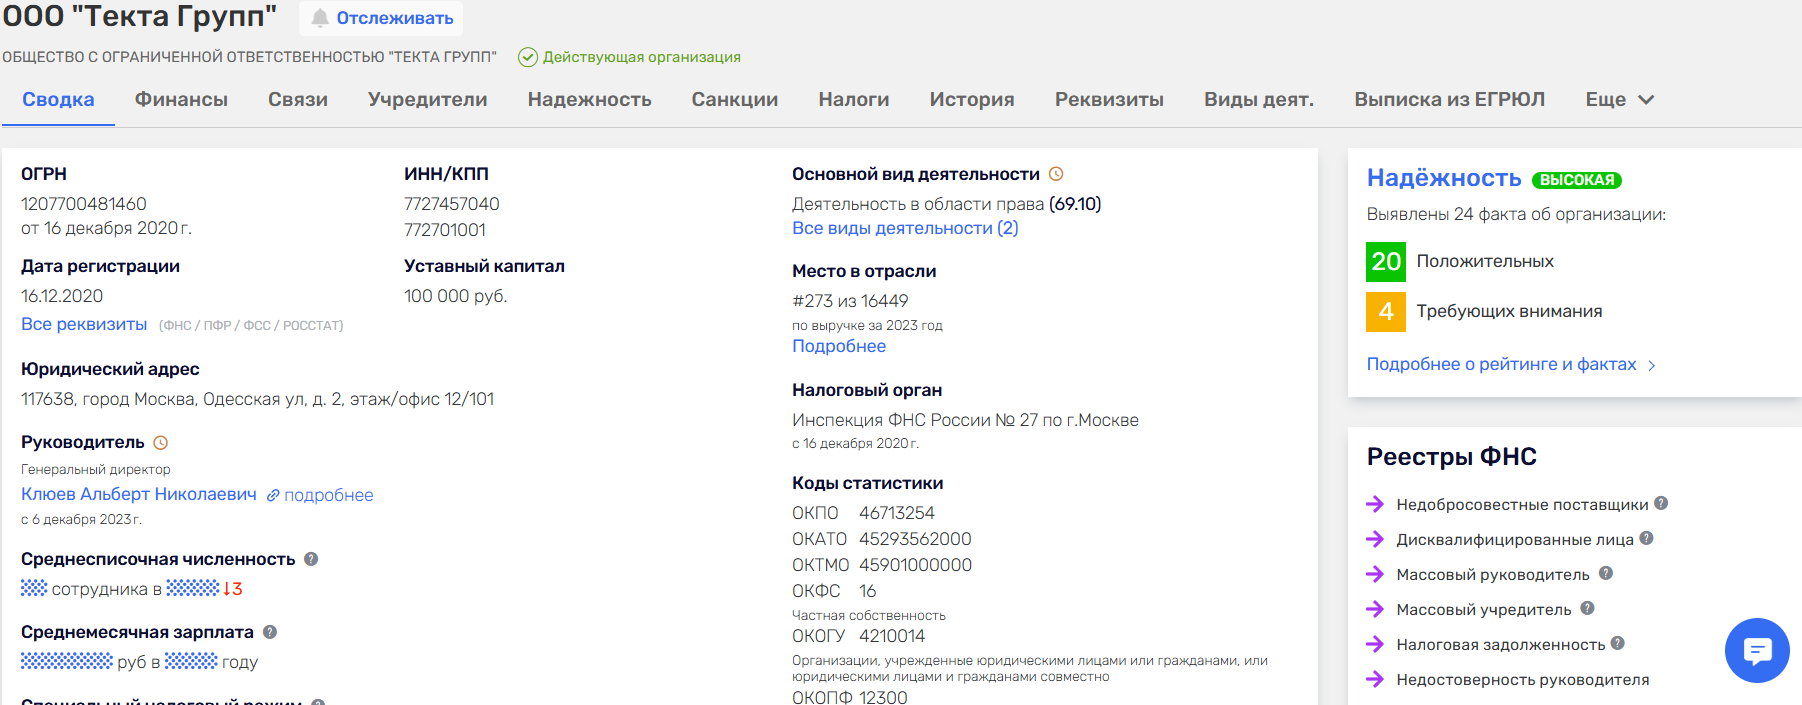Click arrow icon before Массовый учредитель
This screenshot has width=1802, height=705.
(x=1375, y=609)
